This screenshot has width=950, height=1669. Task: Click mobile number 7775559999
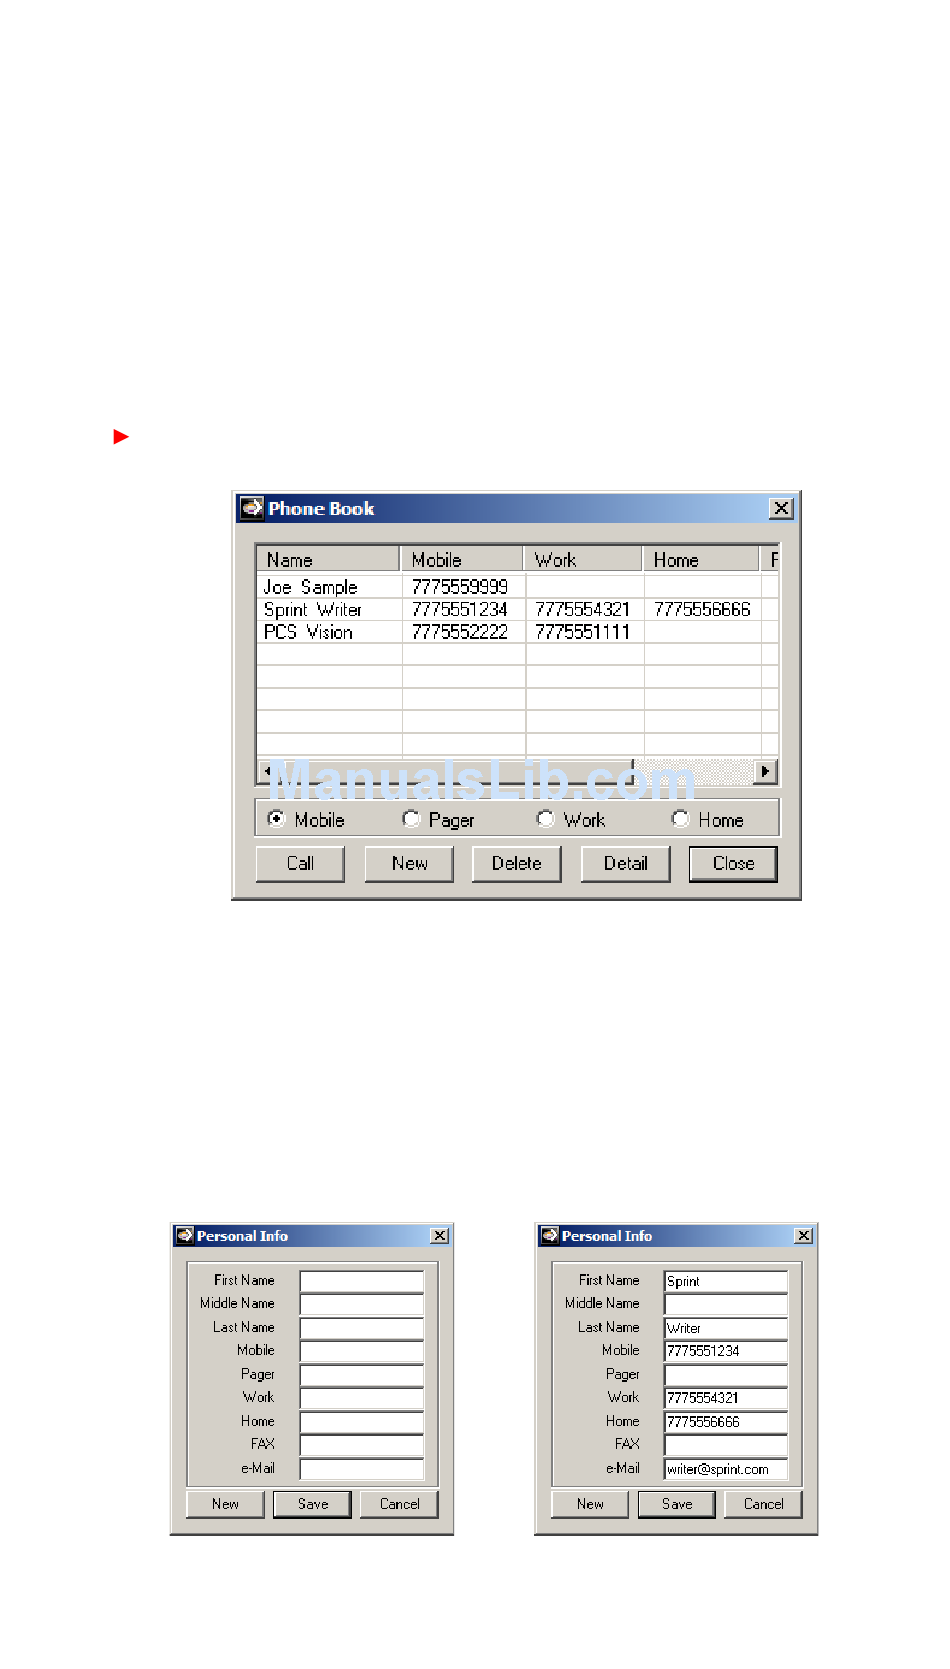(460, 587)
